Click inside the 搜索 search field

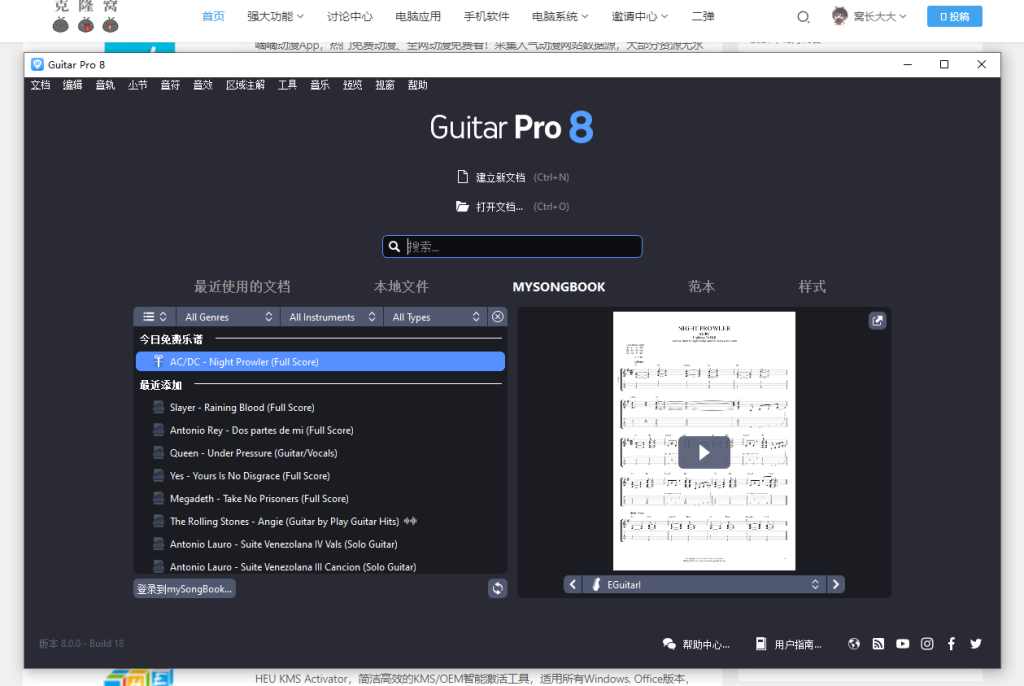coord(512,246)
